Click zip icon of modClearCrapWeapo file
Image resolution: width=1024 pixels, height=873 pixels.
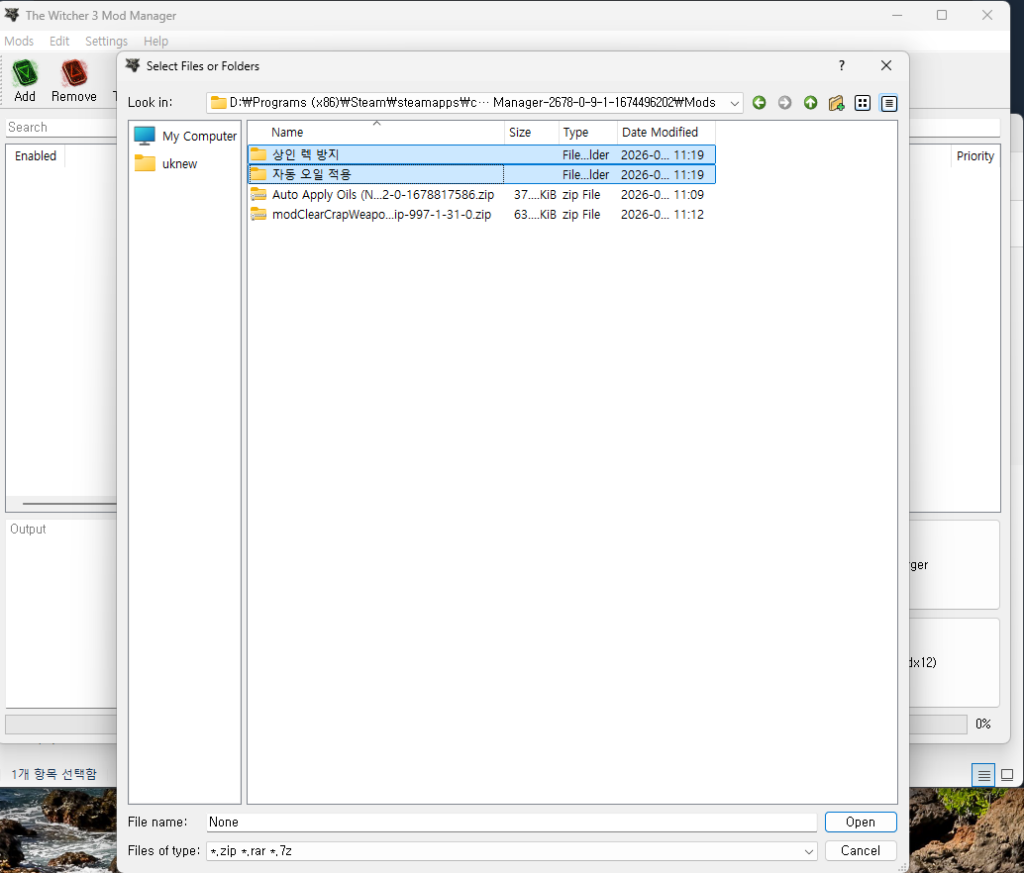(x=259, y=214)
